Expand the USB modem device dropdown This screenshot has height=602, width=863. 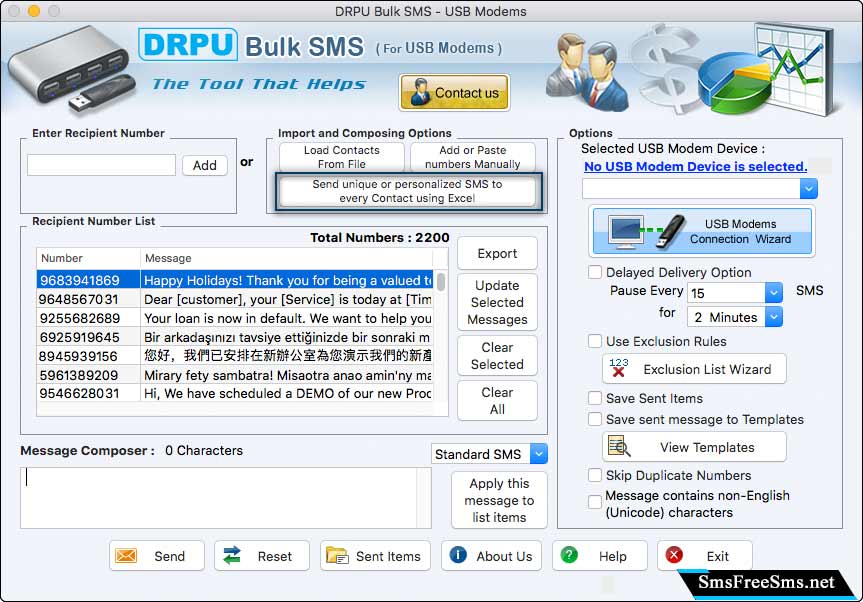pos(808,188)
